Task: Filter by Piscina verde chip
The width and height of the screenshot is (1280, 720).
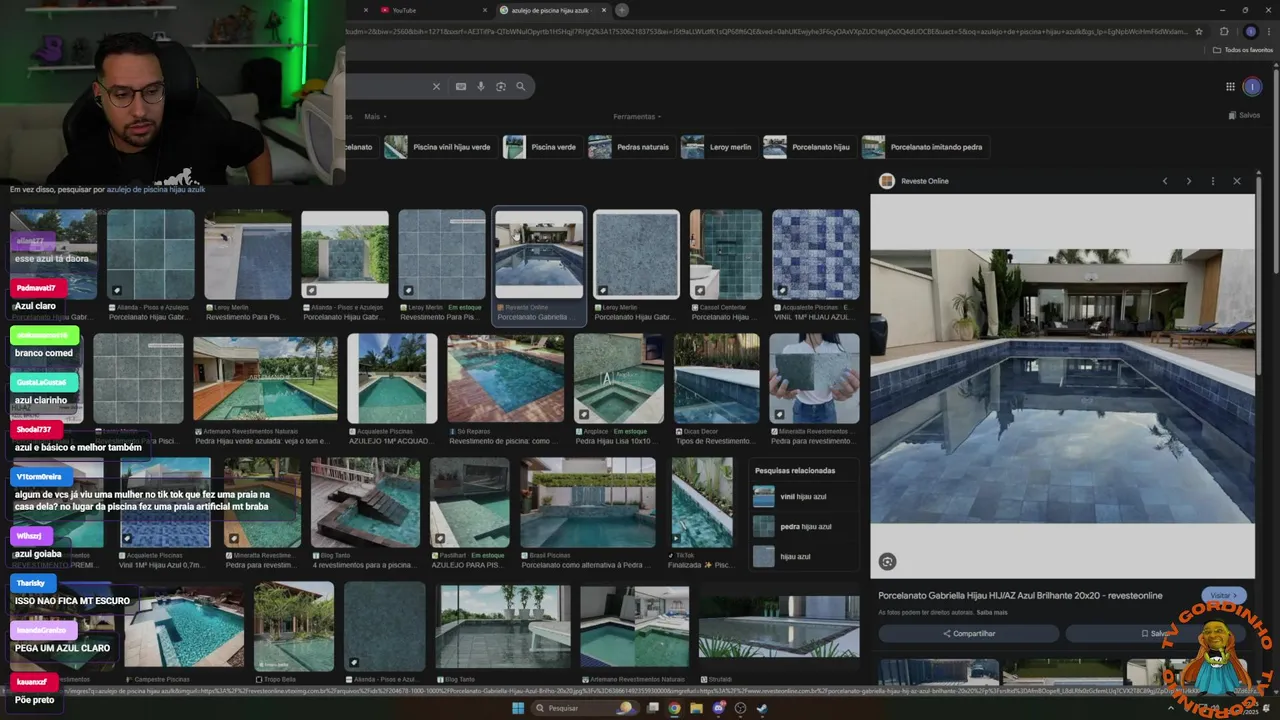Action: [x=540, y=147]
